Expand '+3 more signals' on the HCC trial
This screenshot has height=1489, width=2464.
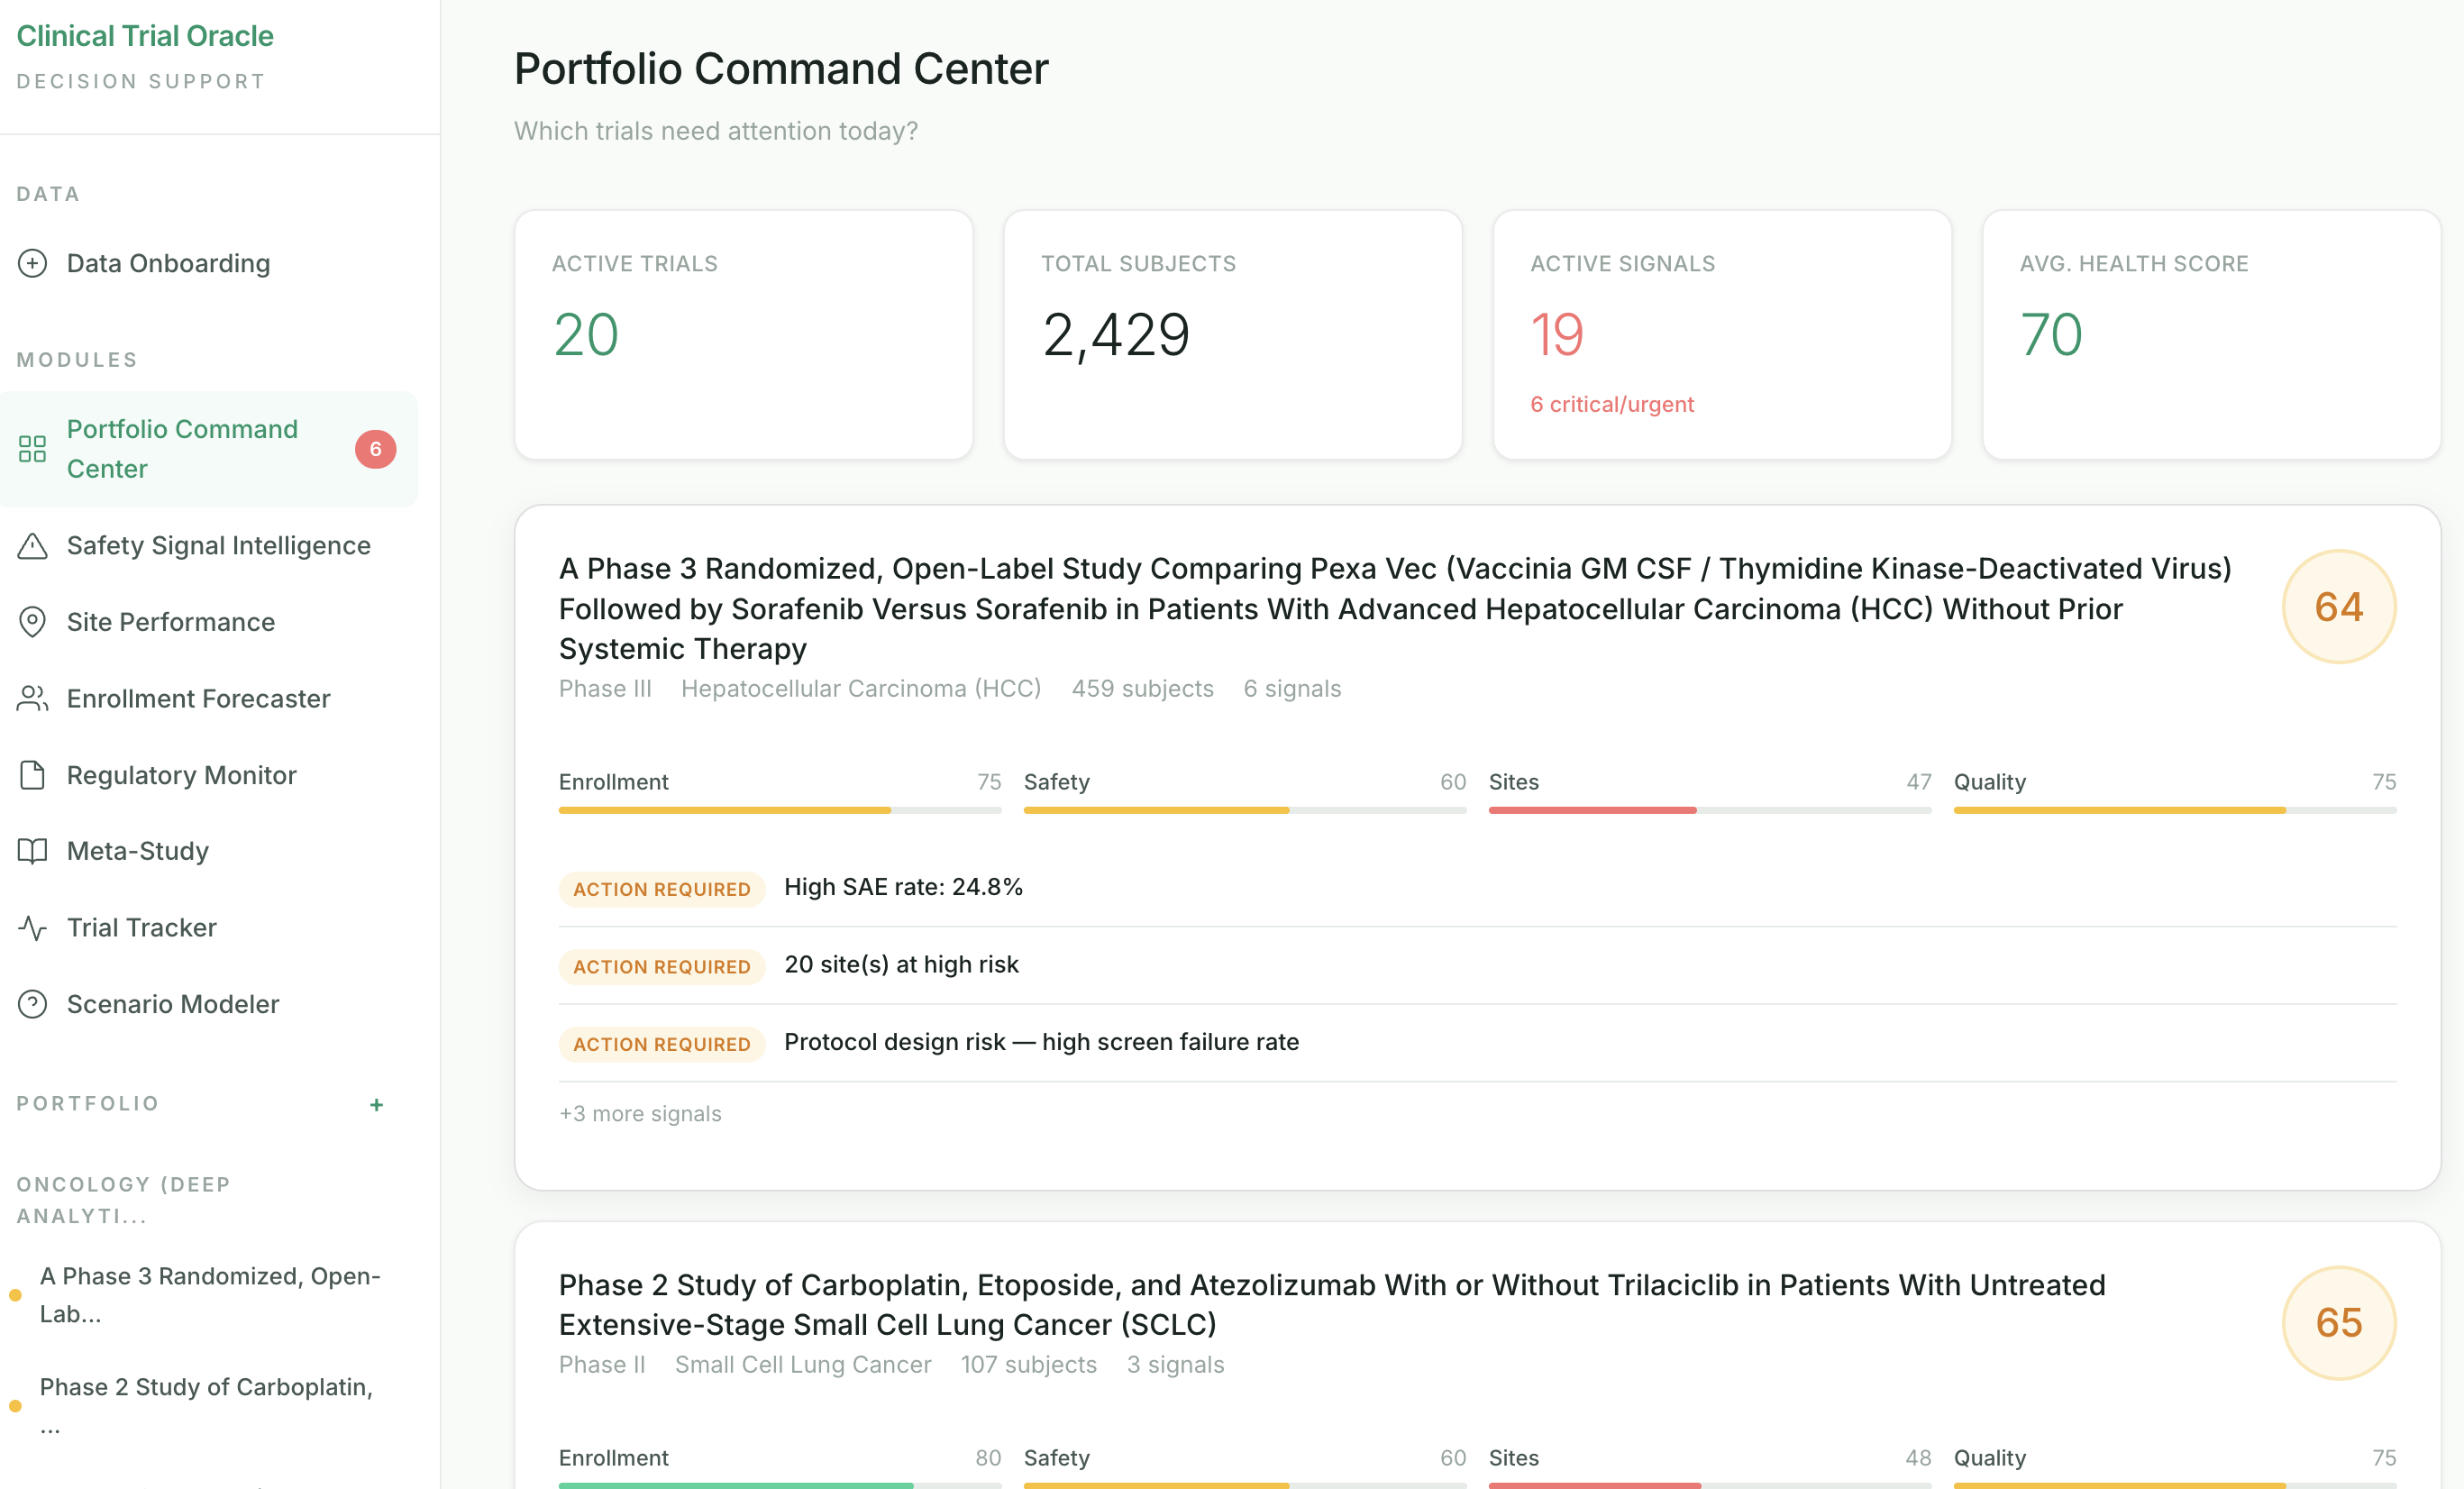click(x=640, y=1114)
